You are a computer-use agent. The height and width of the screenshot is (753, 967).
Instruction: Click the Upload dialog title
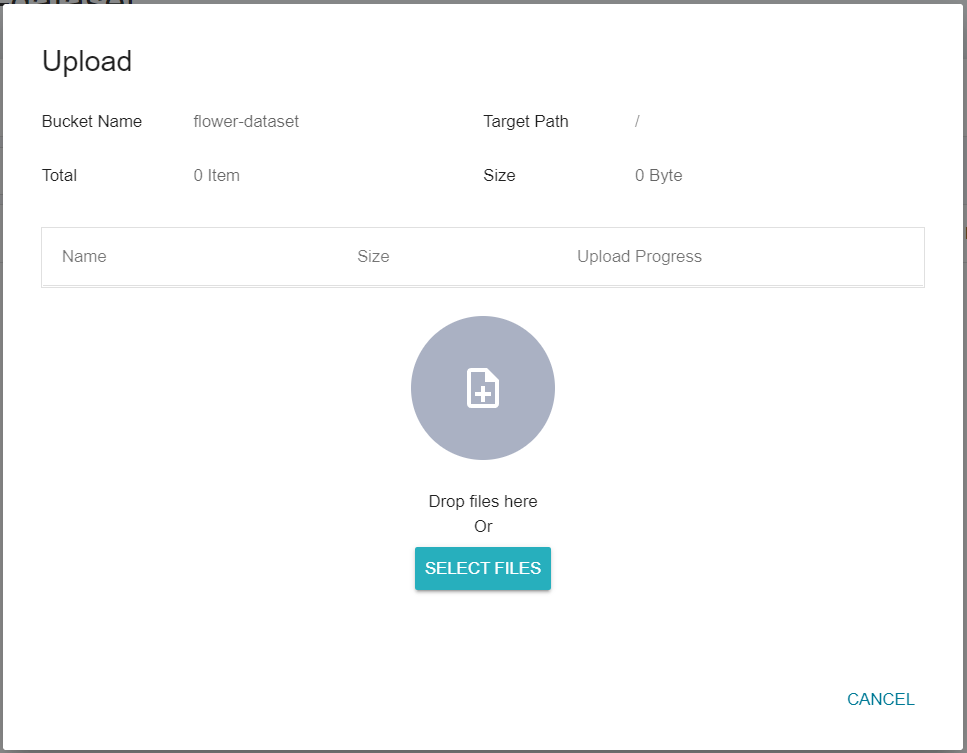(87, 62)
